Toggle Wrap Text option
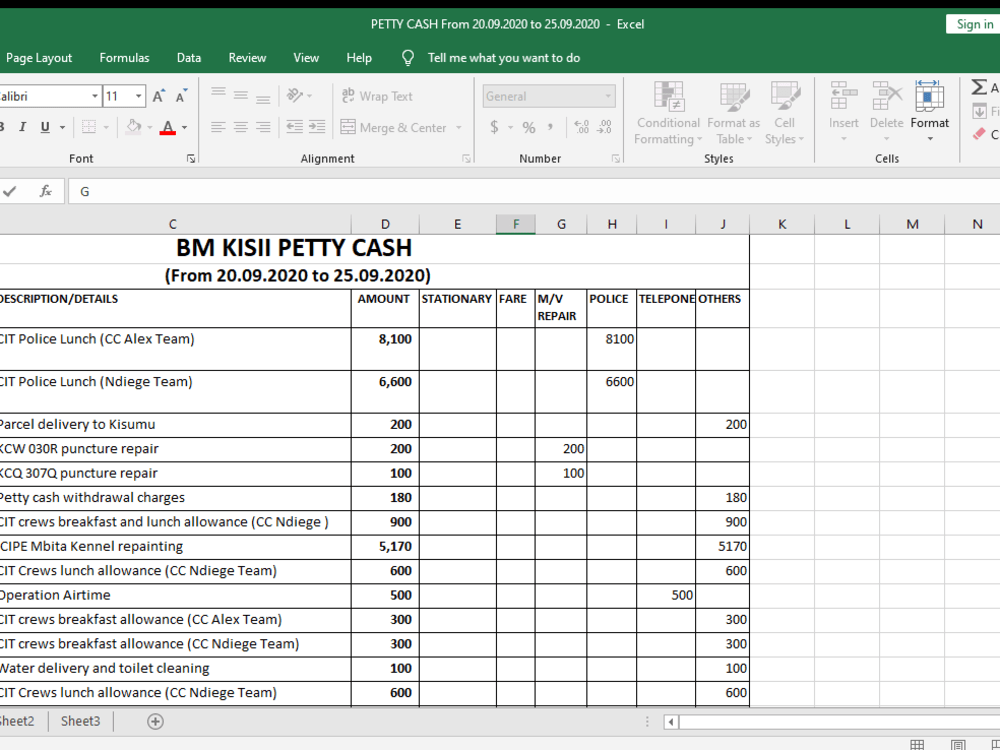Viewport: 1000px width, 750px height. pos(377,96)
